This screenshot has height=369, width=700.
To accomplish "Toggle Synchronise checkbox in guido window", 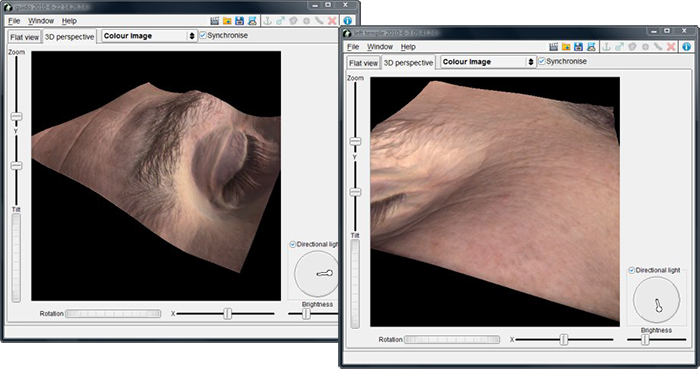I will 203,35.
